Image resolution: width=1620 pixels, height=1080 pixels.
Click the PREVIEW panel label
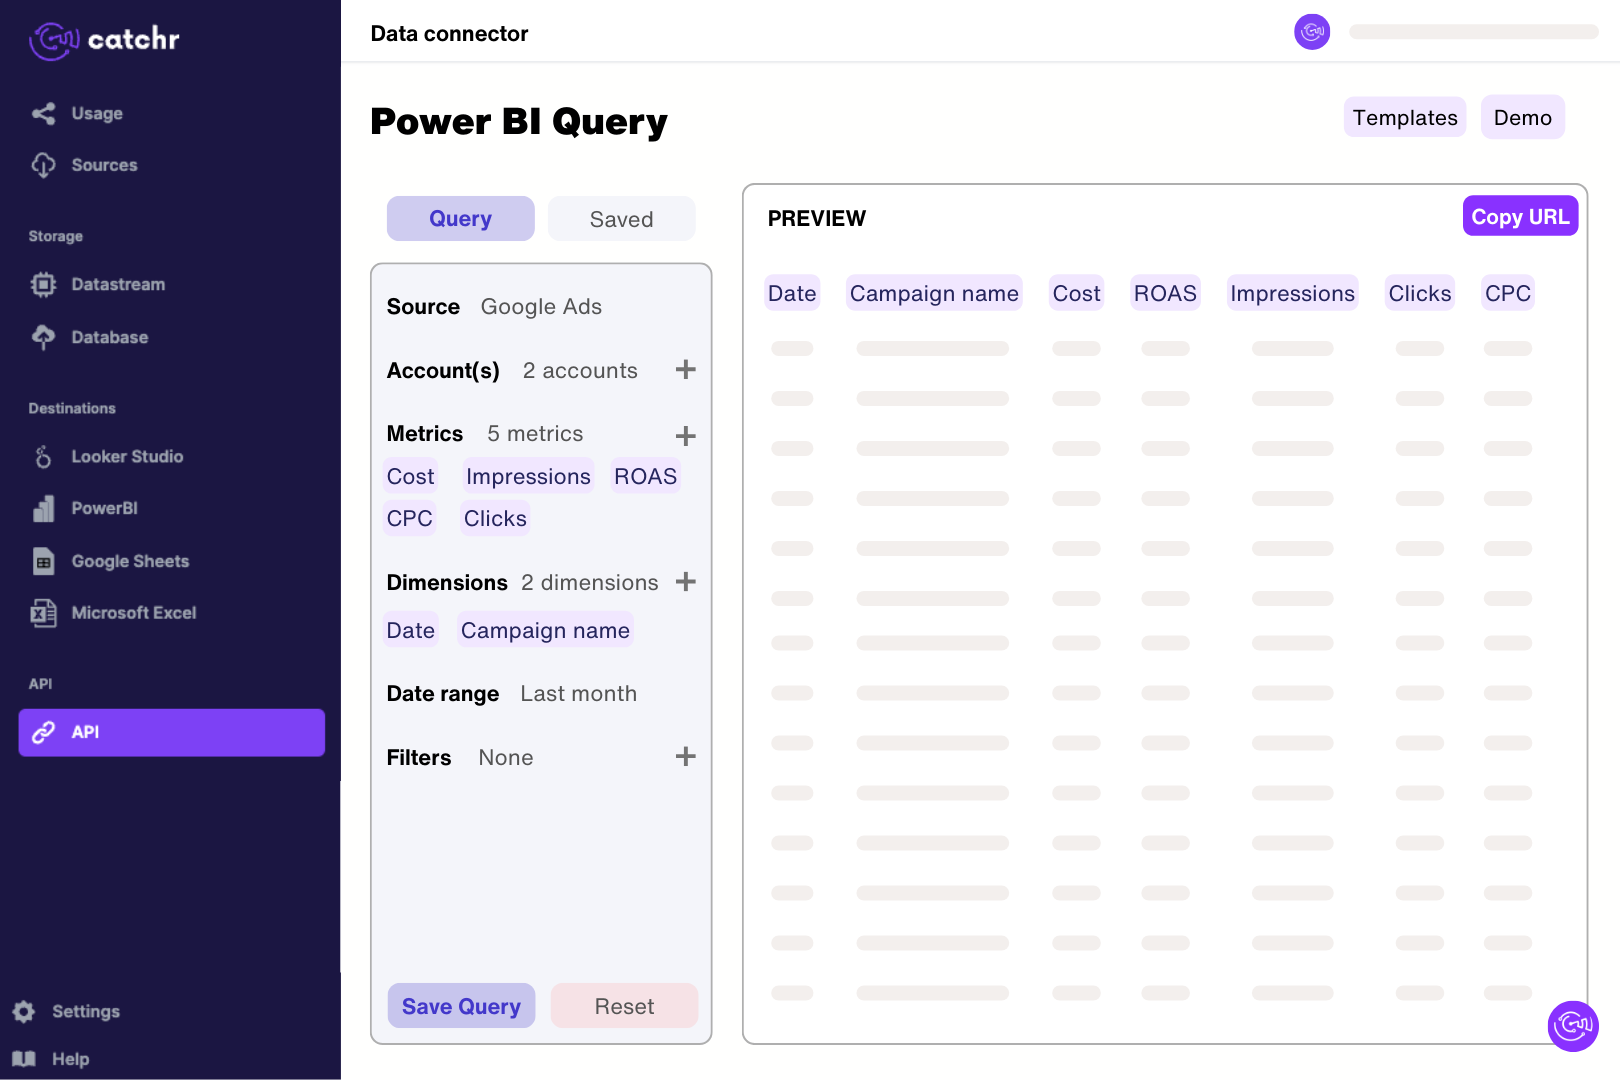817,218
